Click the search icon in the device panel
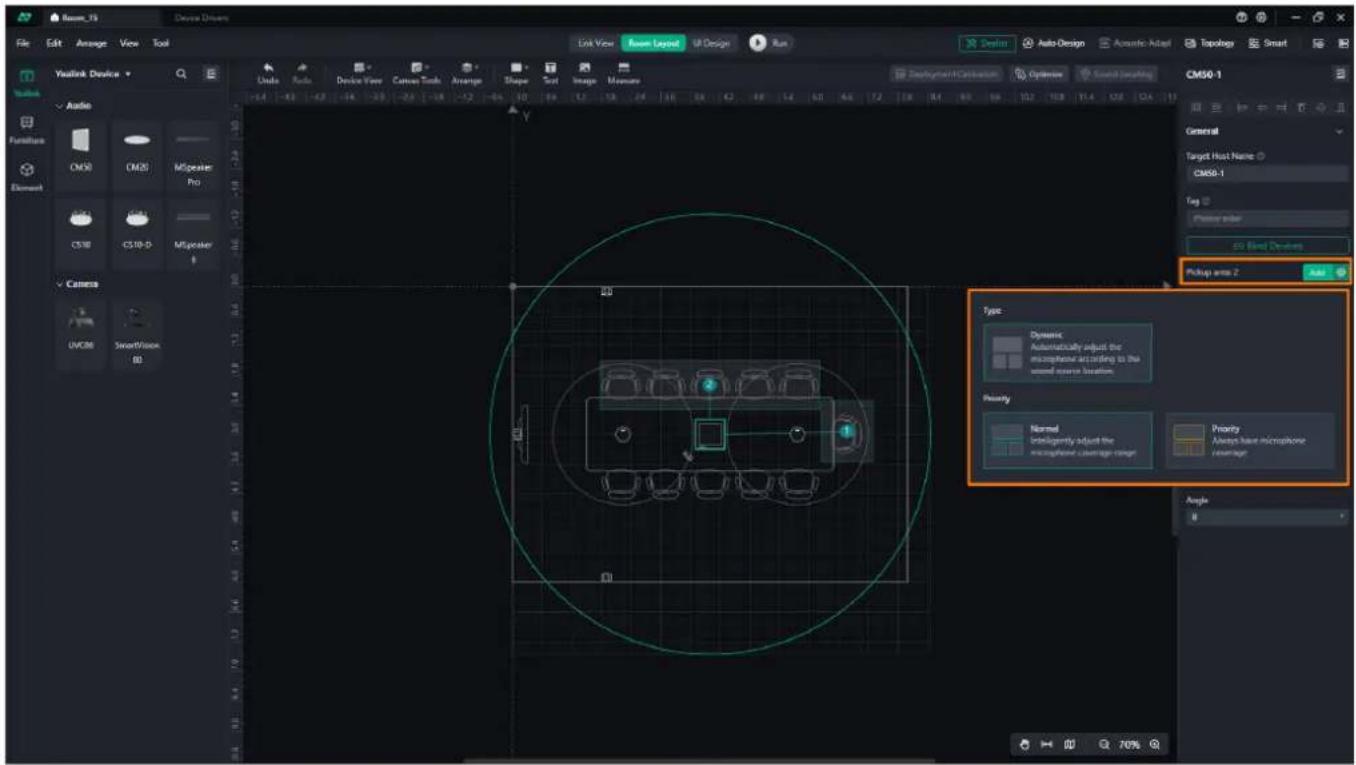This screenshot has width=1356, height=765. 182,74
